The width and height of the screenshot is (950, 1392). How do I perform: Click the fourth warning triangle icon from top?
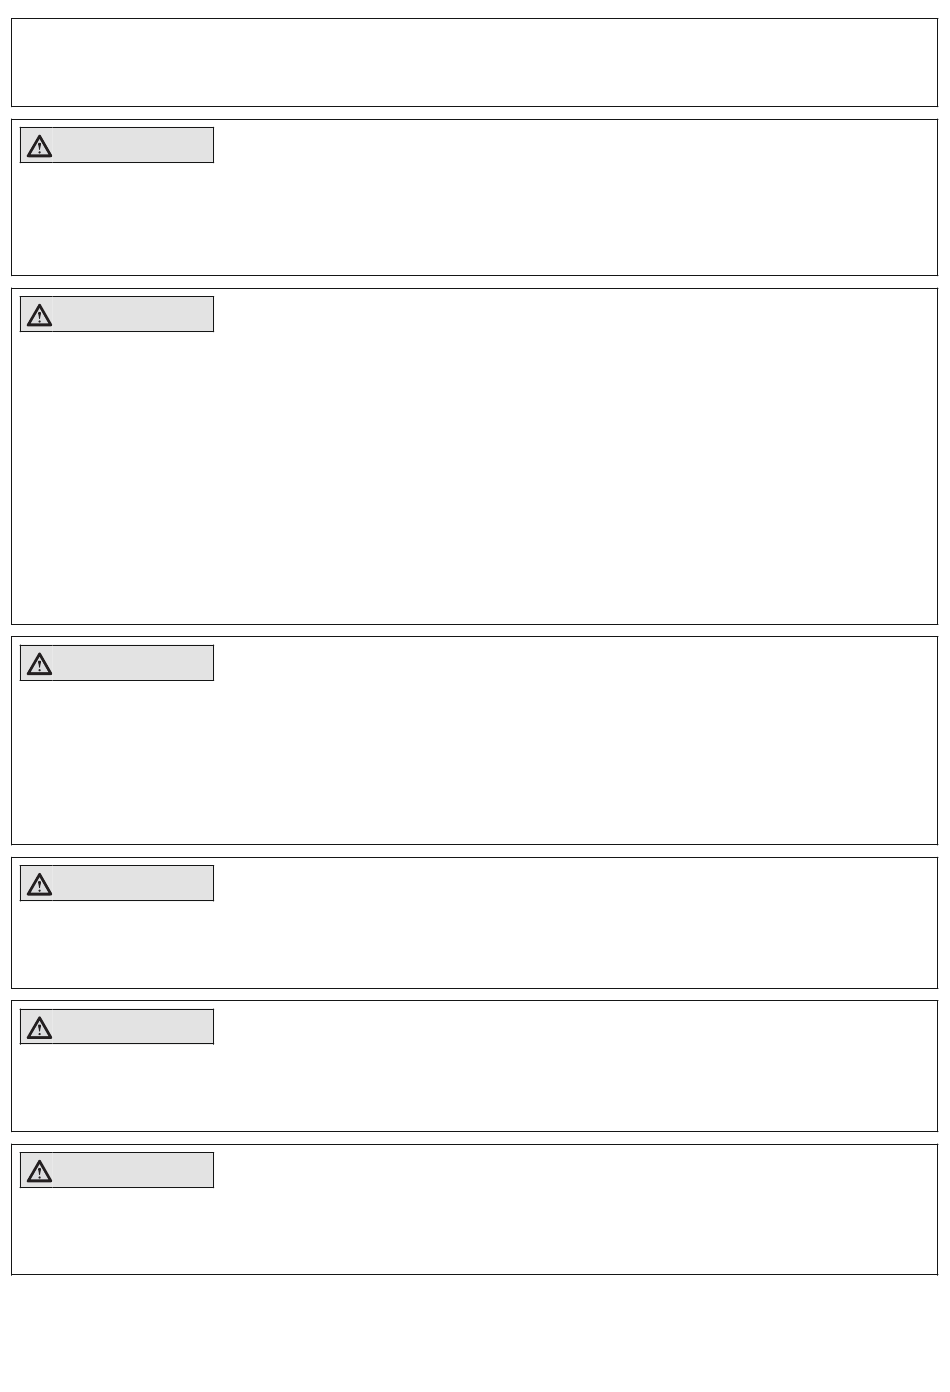coord(39,884)
